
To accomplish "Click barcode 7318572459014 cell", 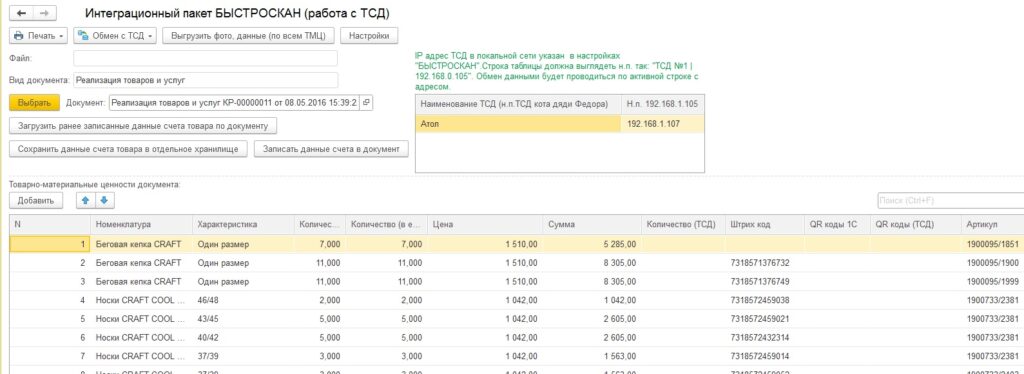I will click(765, 356).
